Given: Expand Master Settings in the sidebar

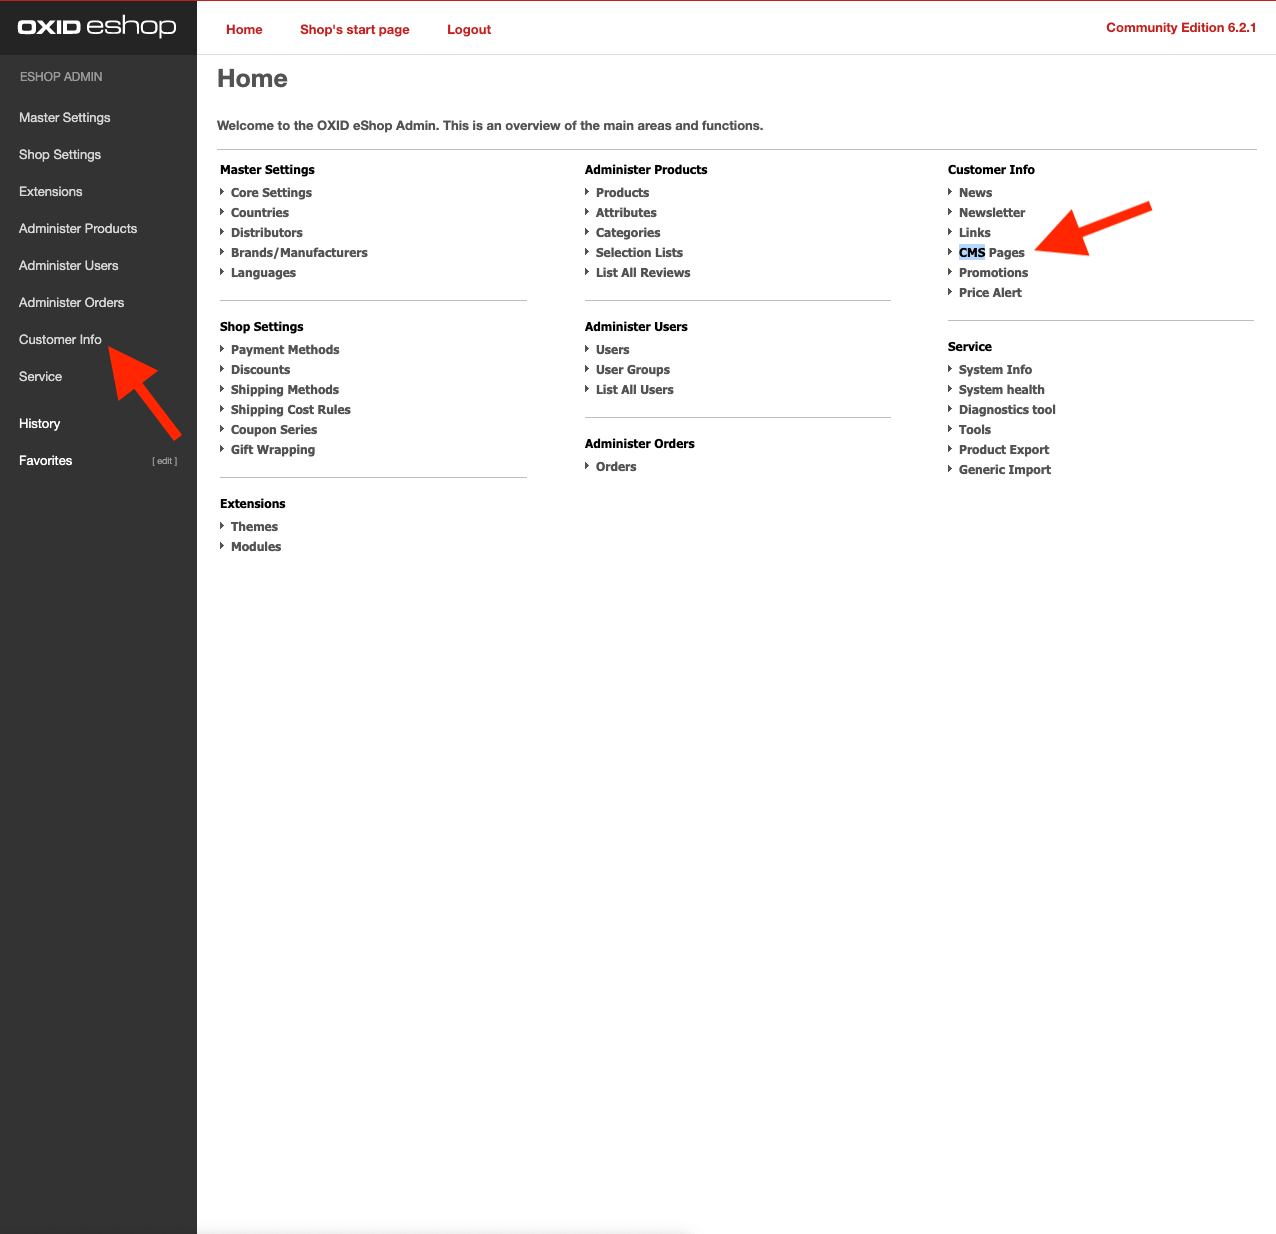Looking at the screenshot, I should (65, 117).
